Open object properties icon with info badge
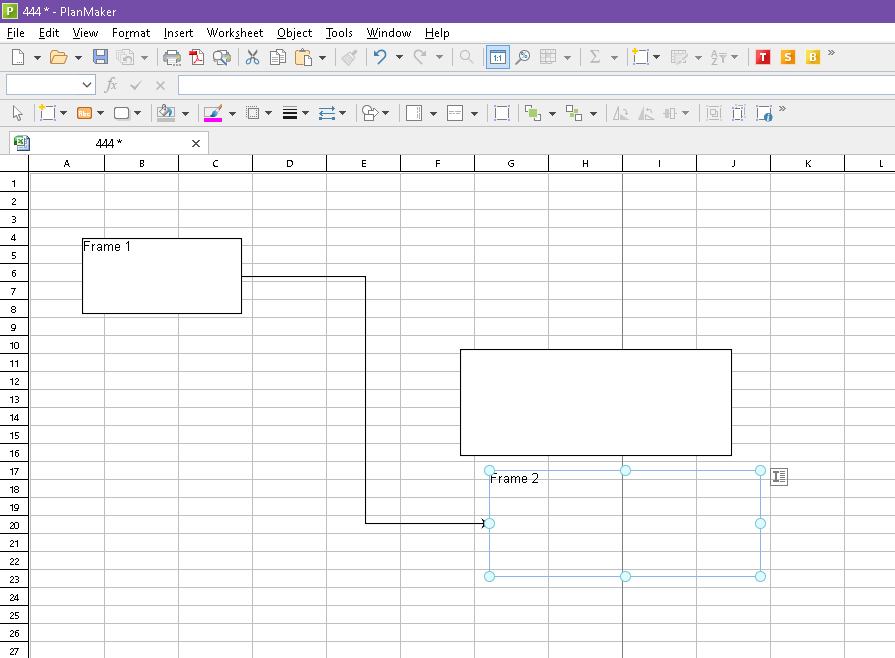This screenshot has height=658, width=895. [764, 113]
